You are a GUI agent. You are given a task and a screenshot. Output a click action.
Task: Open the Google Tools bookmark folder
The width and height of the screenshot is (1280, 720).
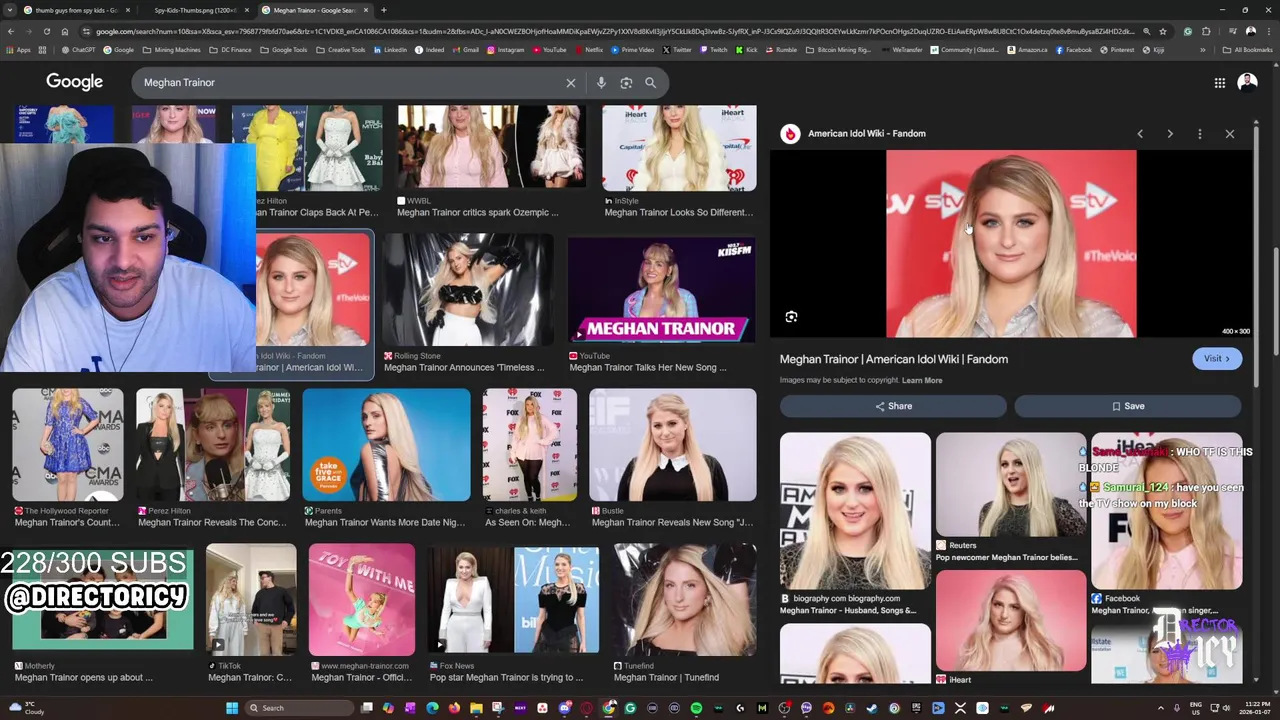click(x=285, y=50)
